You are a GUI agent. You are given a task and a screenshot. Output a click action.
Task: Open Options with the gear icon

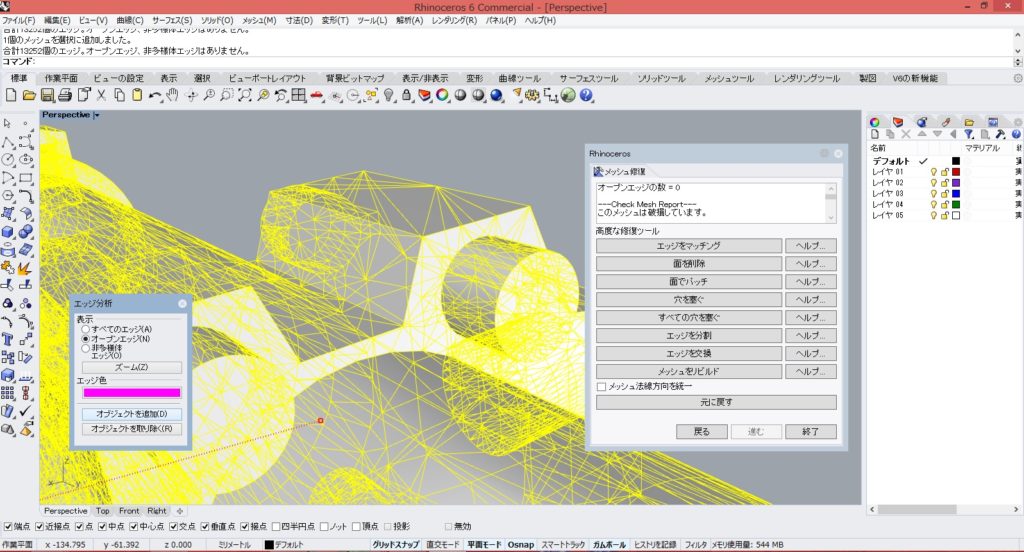coord(533,95)
